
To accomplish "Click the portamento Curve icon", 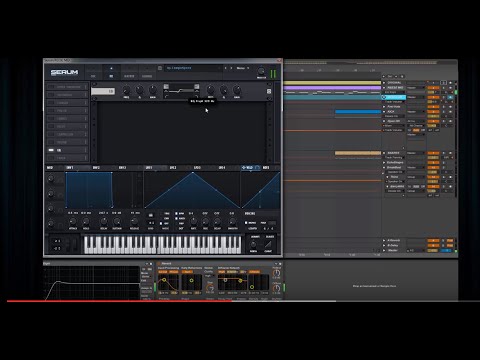I will click(x=268, y=245).
